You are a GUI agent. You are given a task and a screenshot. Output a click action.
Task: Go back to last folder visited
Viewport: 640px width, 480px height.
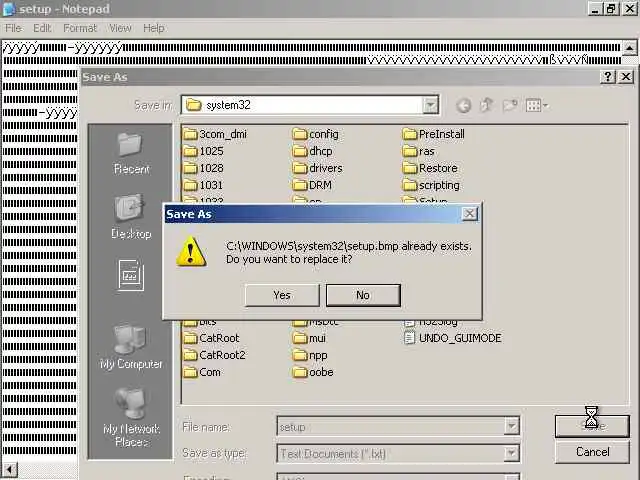coord(463,106)
